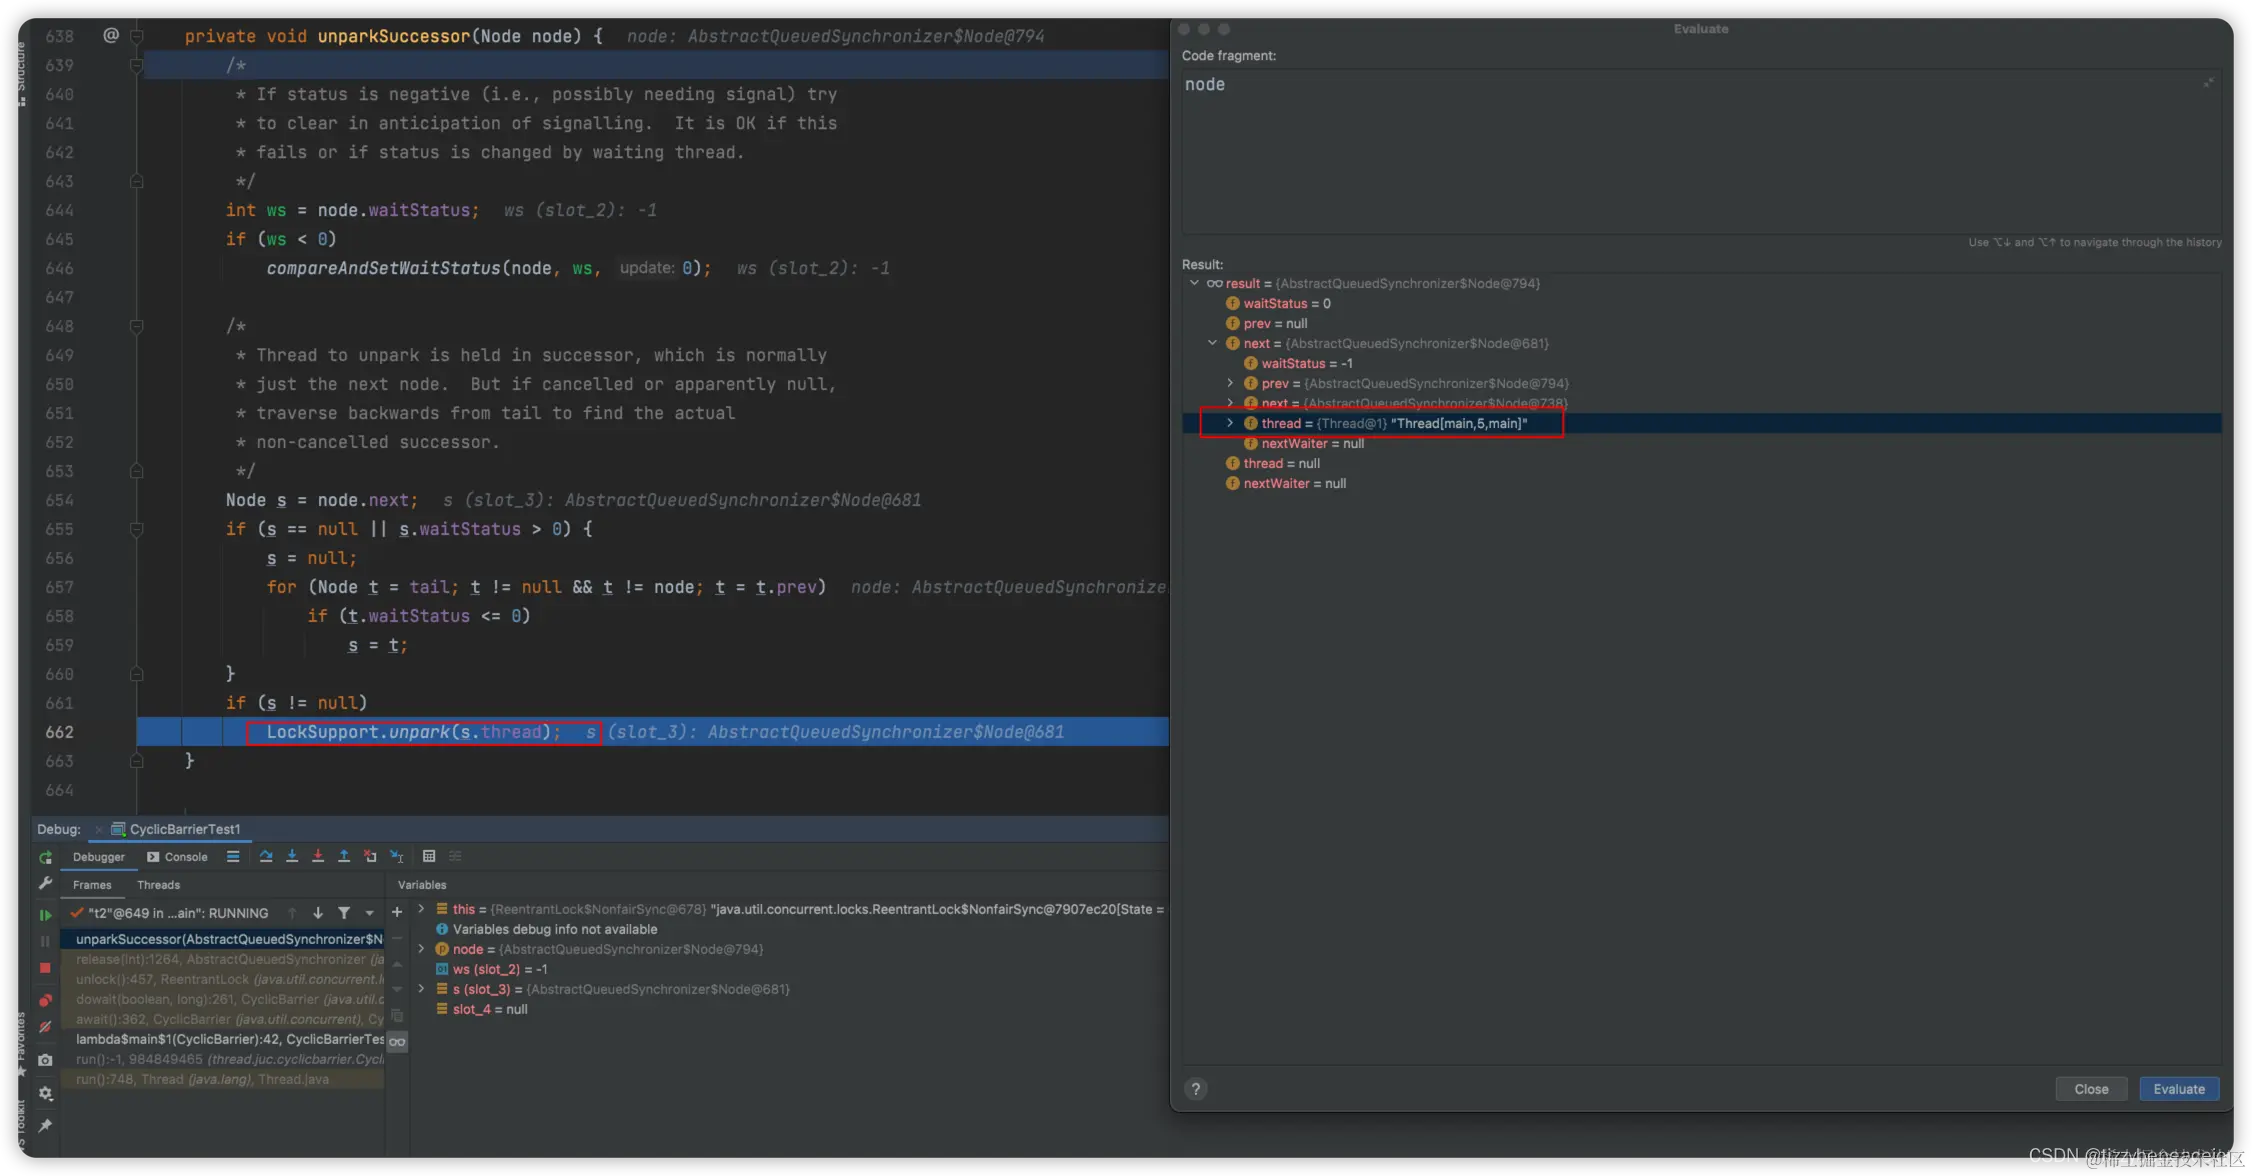
Task: Click the Structure tool window tab
Action: coord(22,74)
